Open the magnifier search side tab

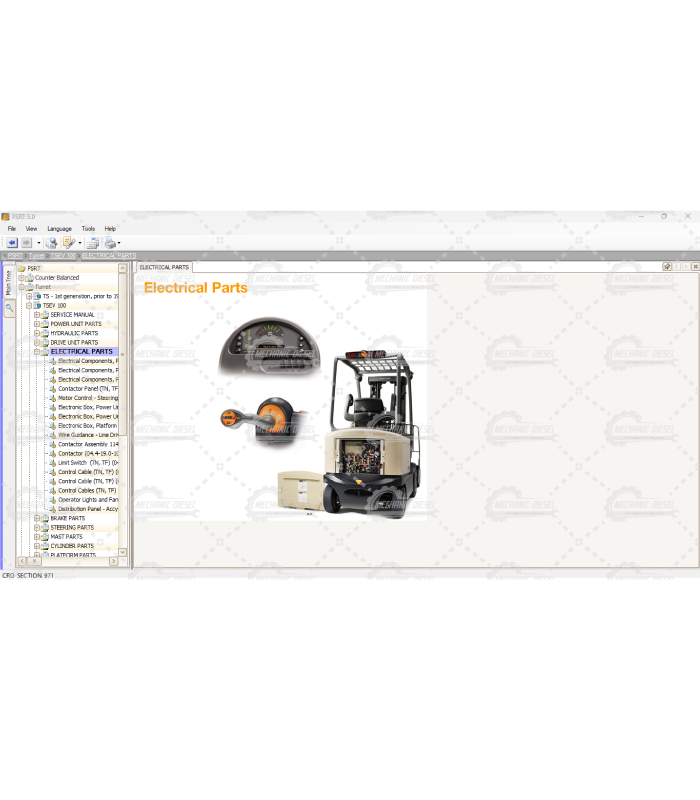(x=9, y=309)
